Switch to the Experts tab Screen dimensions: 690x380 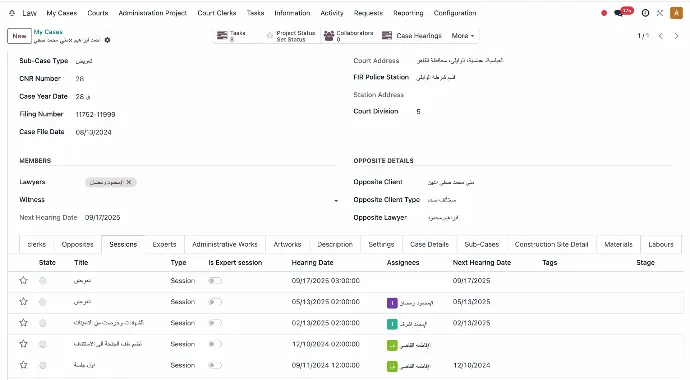165,245
